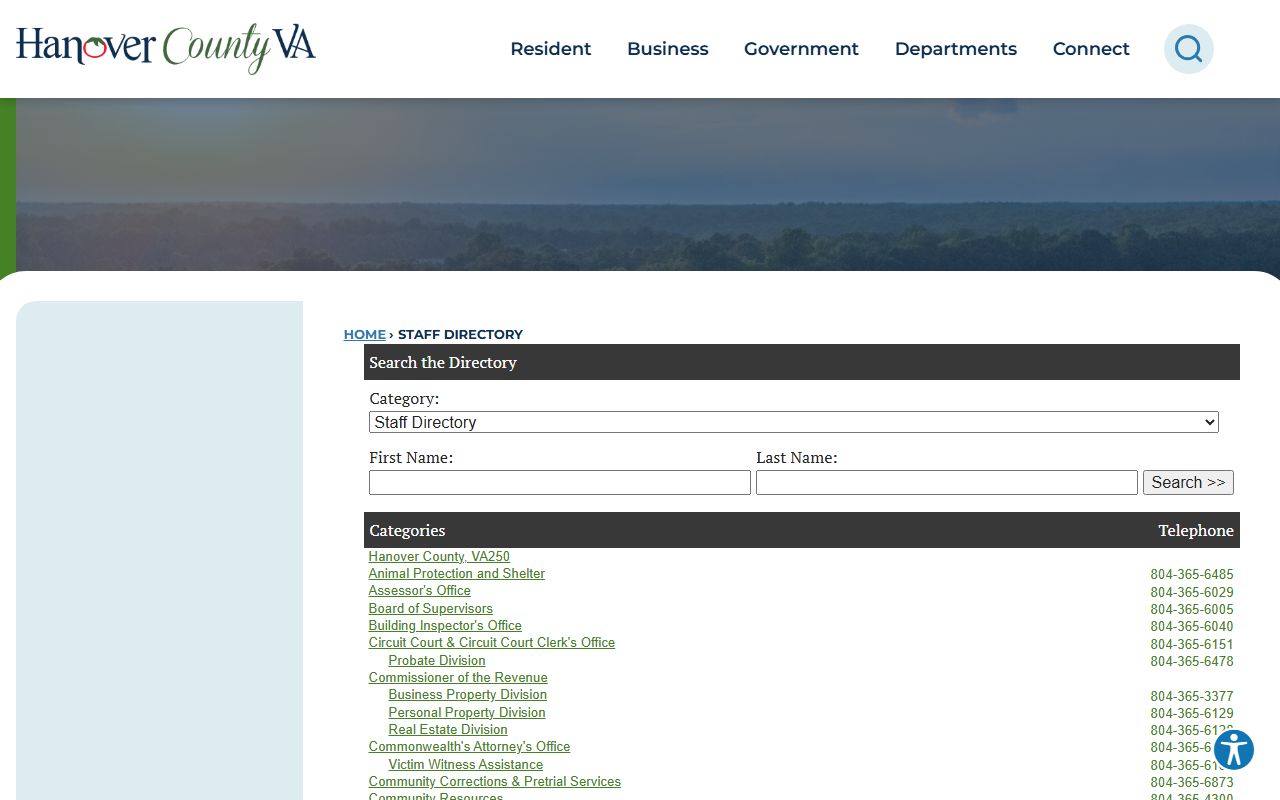Open Community Corrections & Pretrial Services link
Viewport: 1280px width, 800px height.
pos(495,781)
